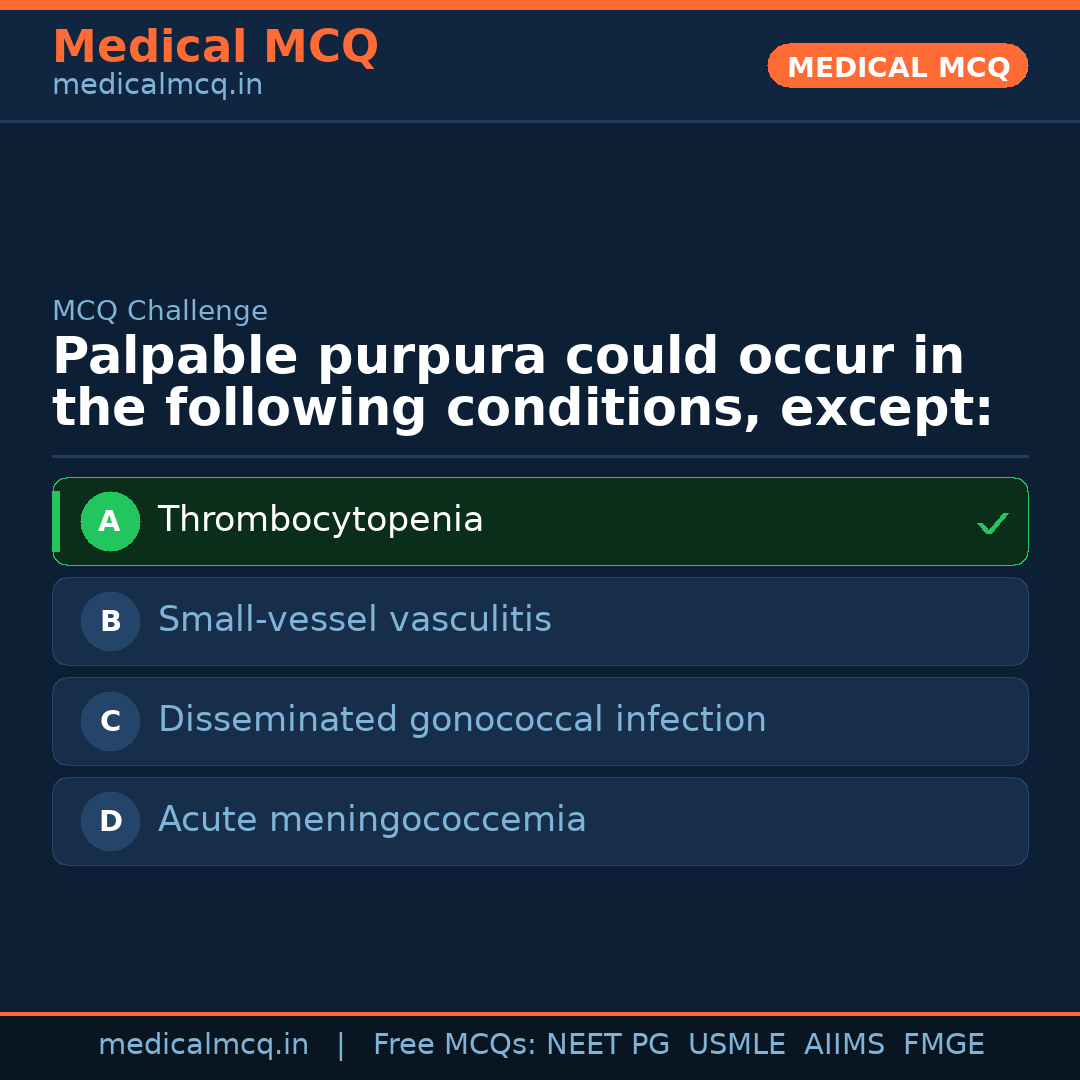This screenshot has height=1080, width=1080.
Task: Click the orange MEDICAL MCQ badge
Action: click(897, 67)
